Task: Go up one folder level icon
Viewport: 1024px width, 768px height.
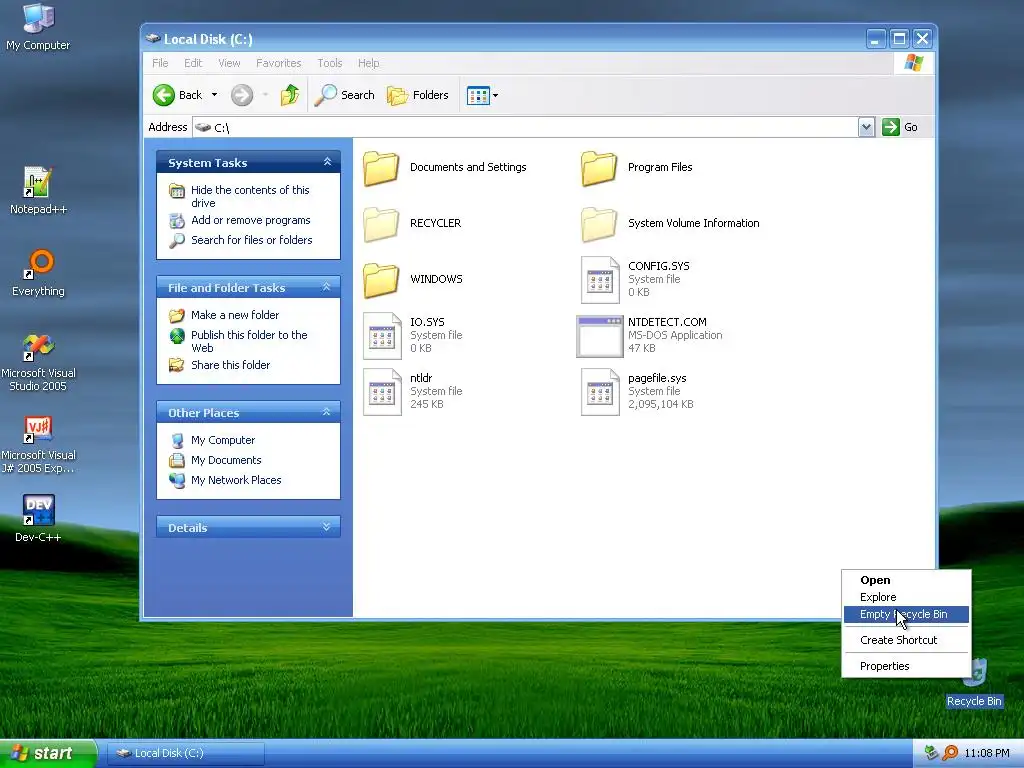Action: [x=289, y=95]
